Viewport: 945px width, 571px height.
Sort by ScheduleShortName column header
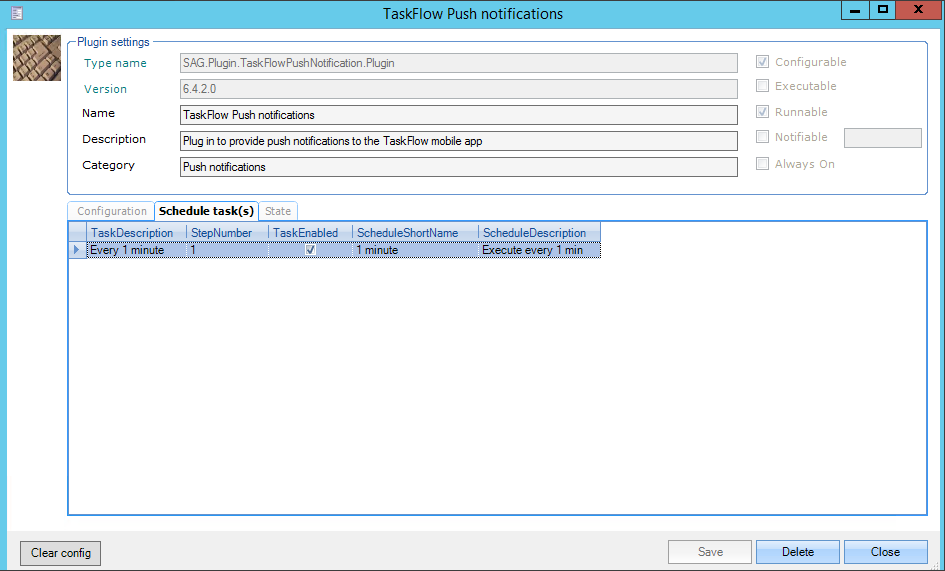(415, 233)
